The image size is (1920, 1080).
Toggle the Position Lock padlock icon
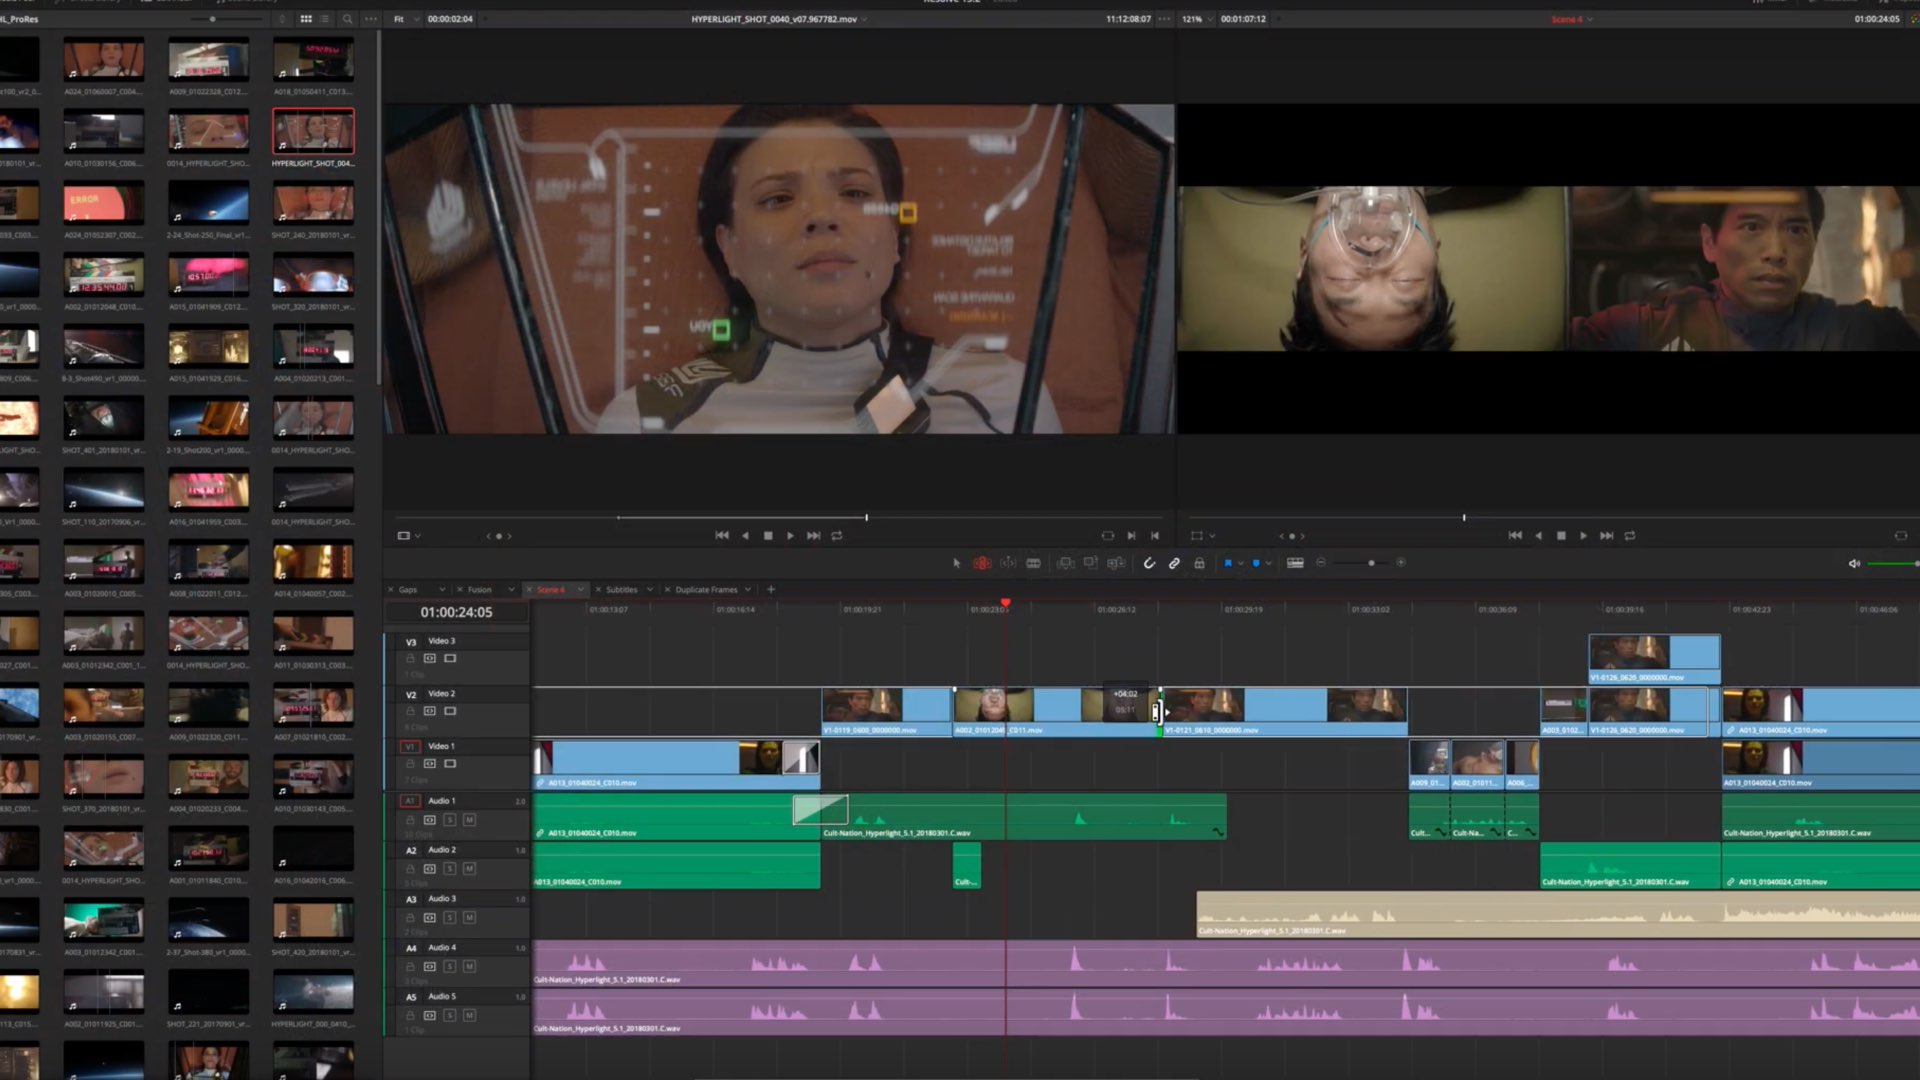1199,563
